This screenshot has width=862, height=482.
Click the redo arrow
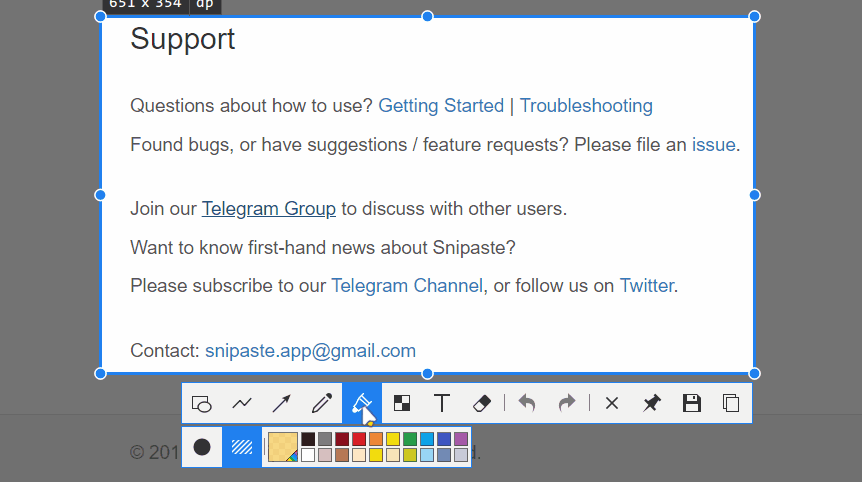coord(567,403)
